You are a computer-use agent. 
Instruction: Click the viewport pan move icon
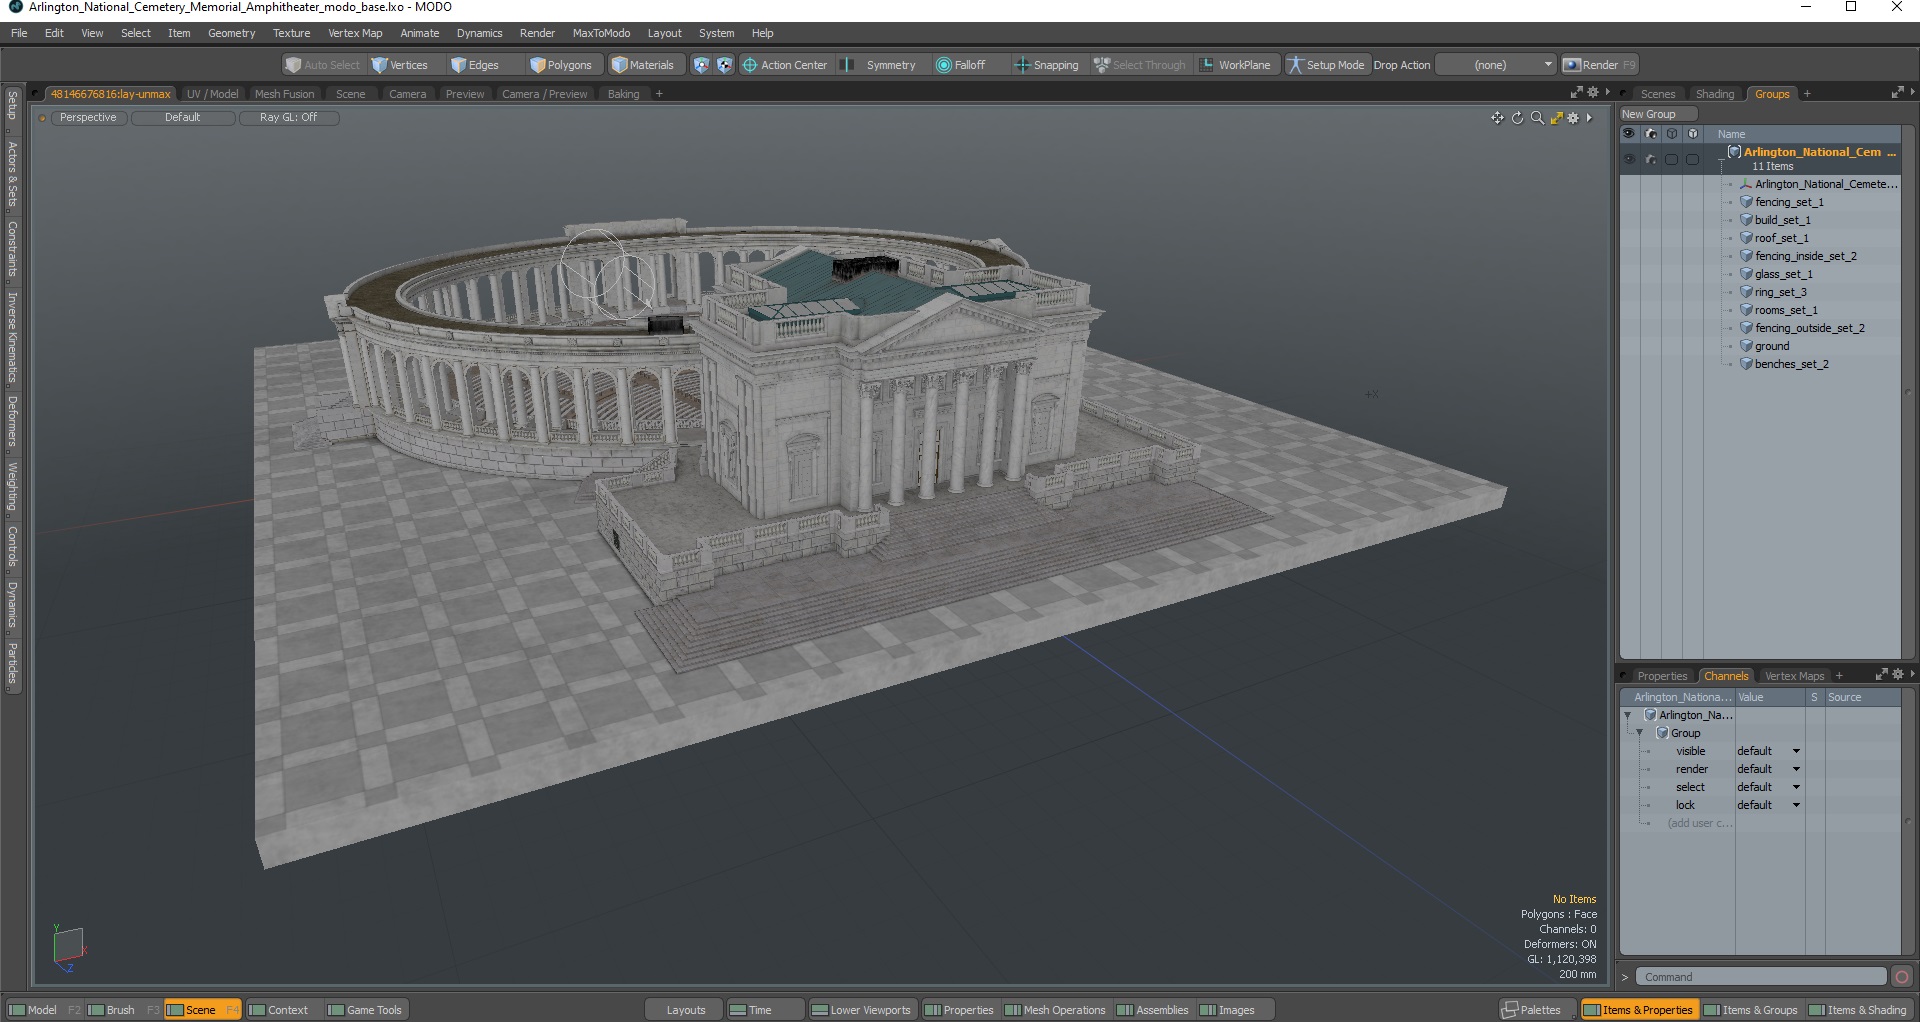point(1497,118)
